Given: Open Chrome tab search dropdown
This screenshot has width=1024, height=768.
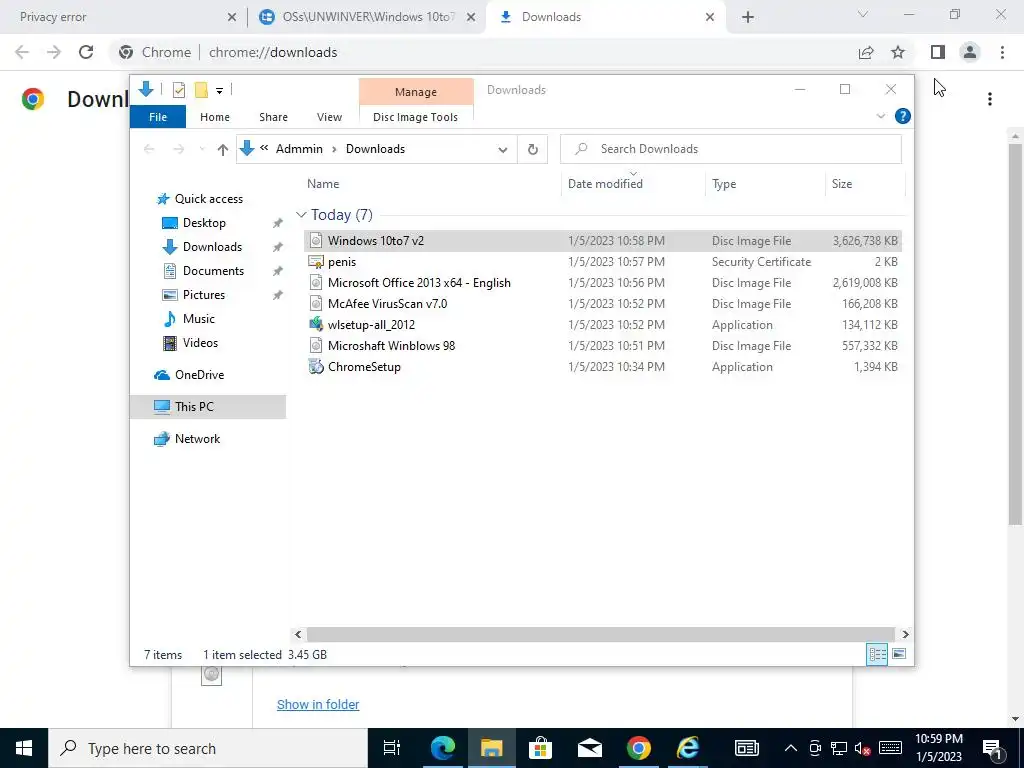Looking at the screenshot, I should pyautogui.click(x=863, y=14).
